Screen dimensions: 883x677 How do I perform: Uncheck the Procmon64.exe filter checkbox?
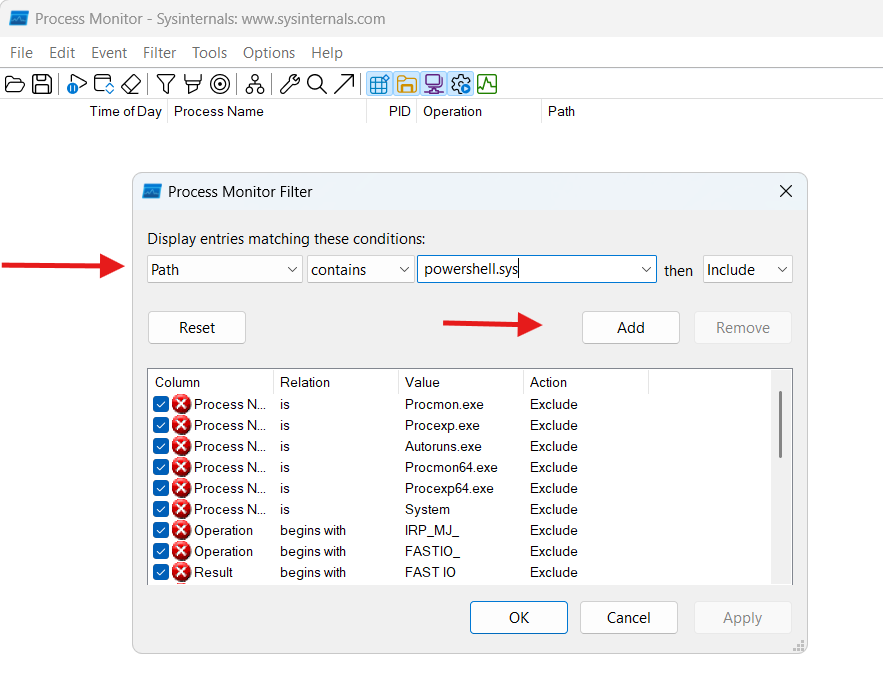click(x=160, y=467)
